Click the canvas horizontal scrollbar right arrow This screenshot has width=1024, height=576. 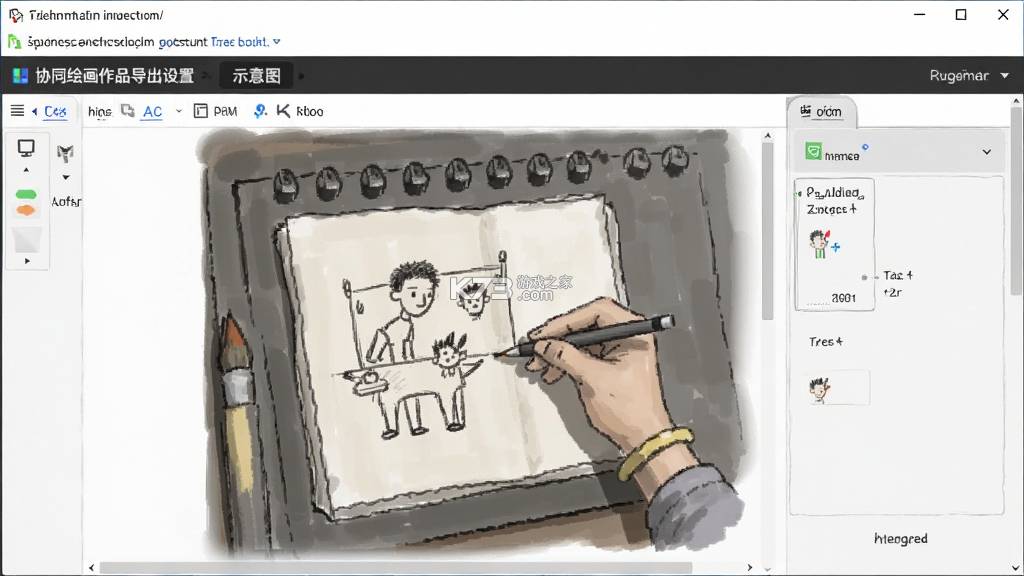pyautogui.click(x=750, y=568)
